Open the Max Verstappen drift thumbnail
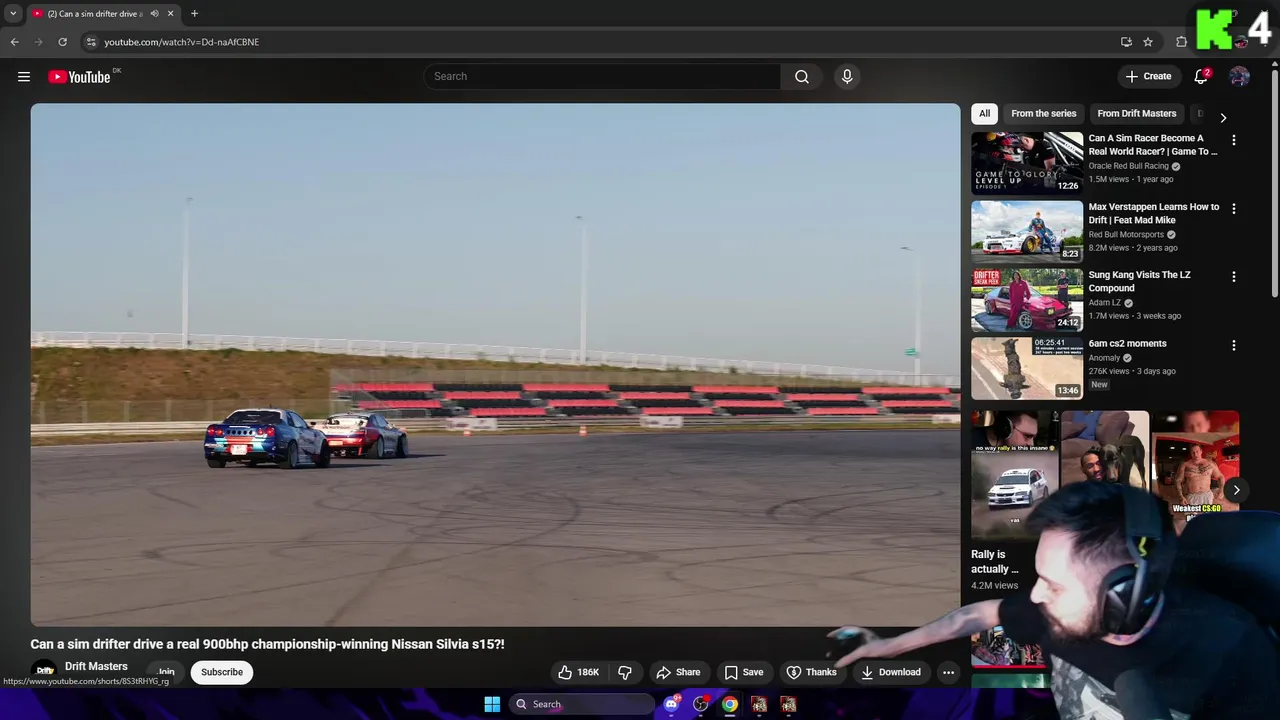Screen dimensions: 1280x720 (1027, 231)
